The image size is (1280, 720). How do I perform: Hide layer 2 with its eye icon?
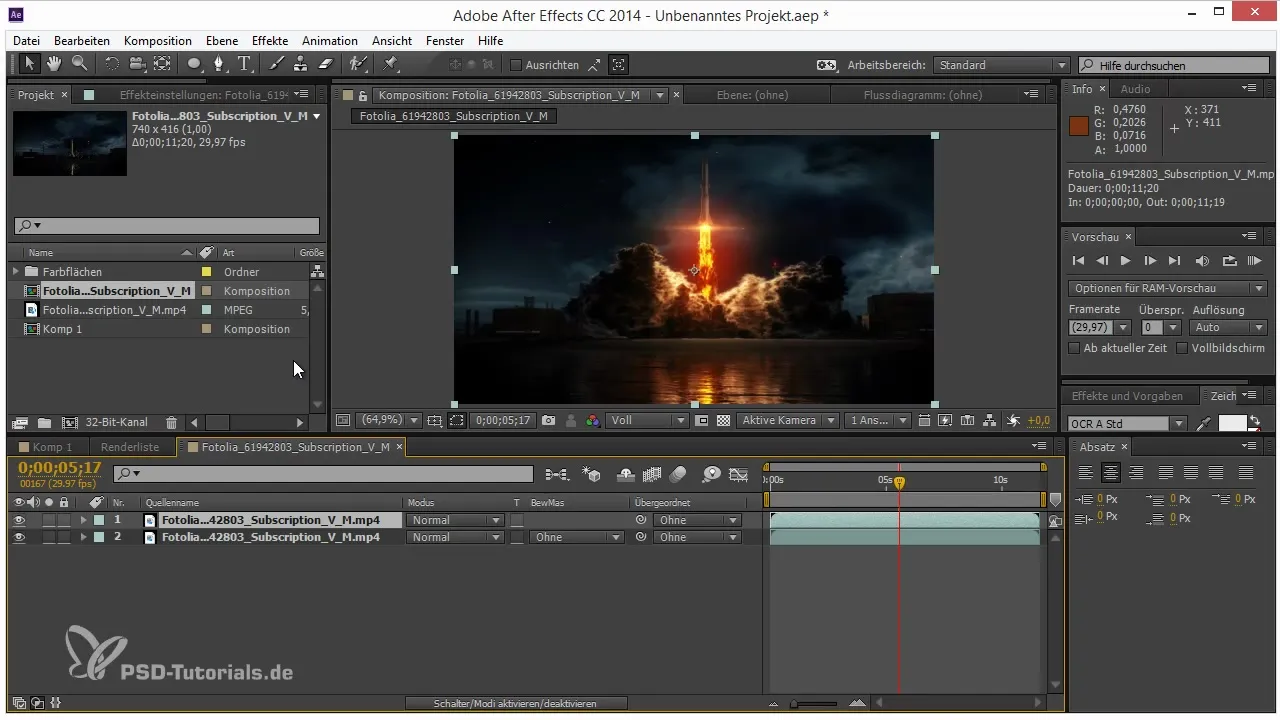point(19,537)
